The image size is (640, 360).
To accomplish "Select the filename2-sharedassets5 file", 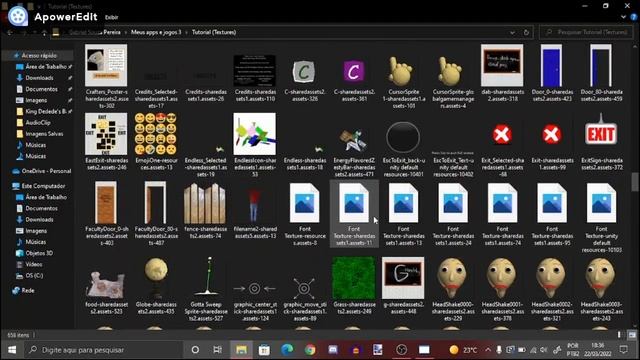I will coord(254,205).
